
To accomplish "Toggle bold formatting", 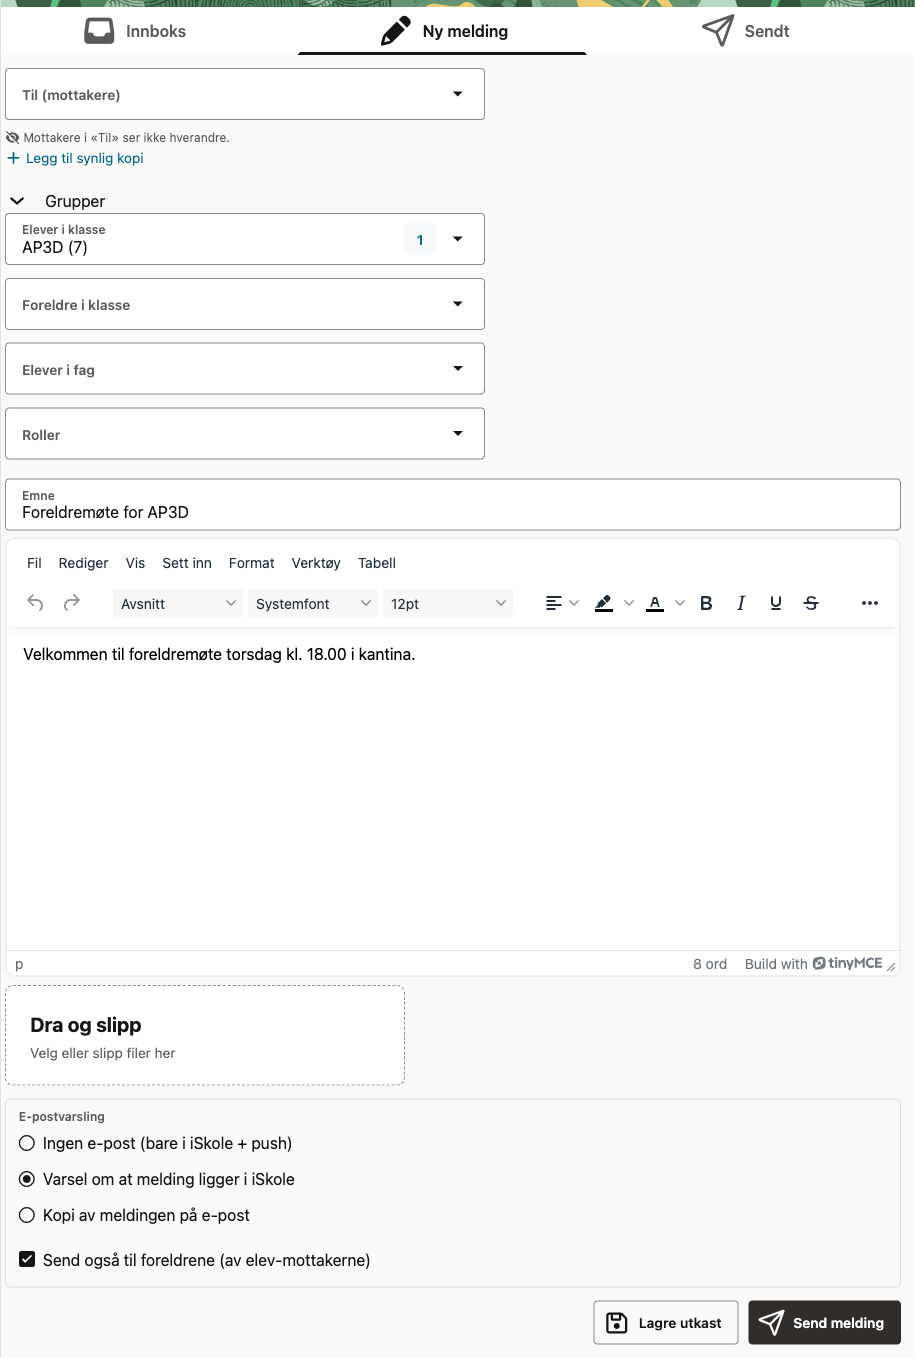I will (x=706, y=603).
